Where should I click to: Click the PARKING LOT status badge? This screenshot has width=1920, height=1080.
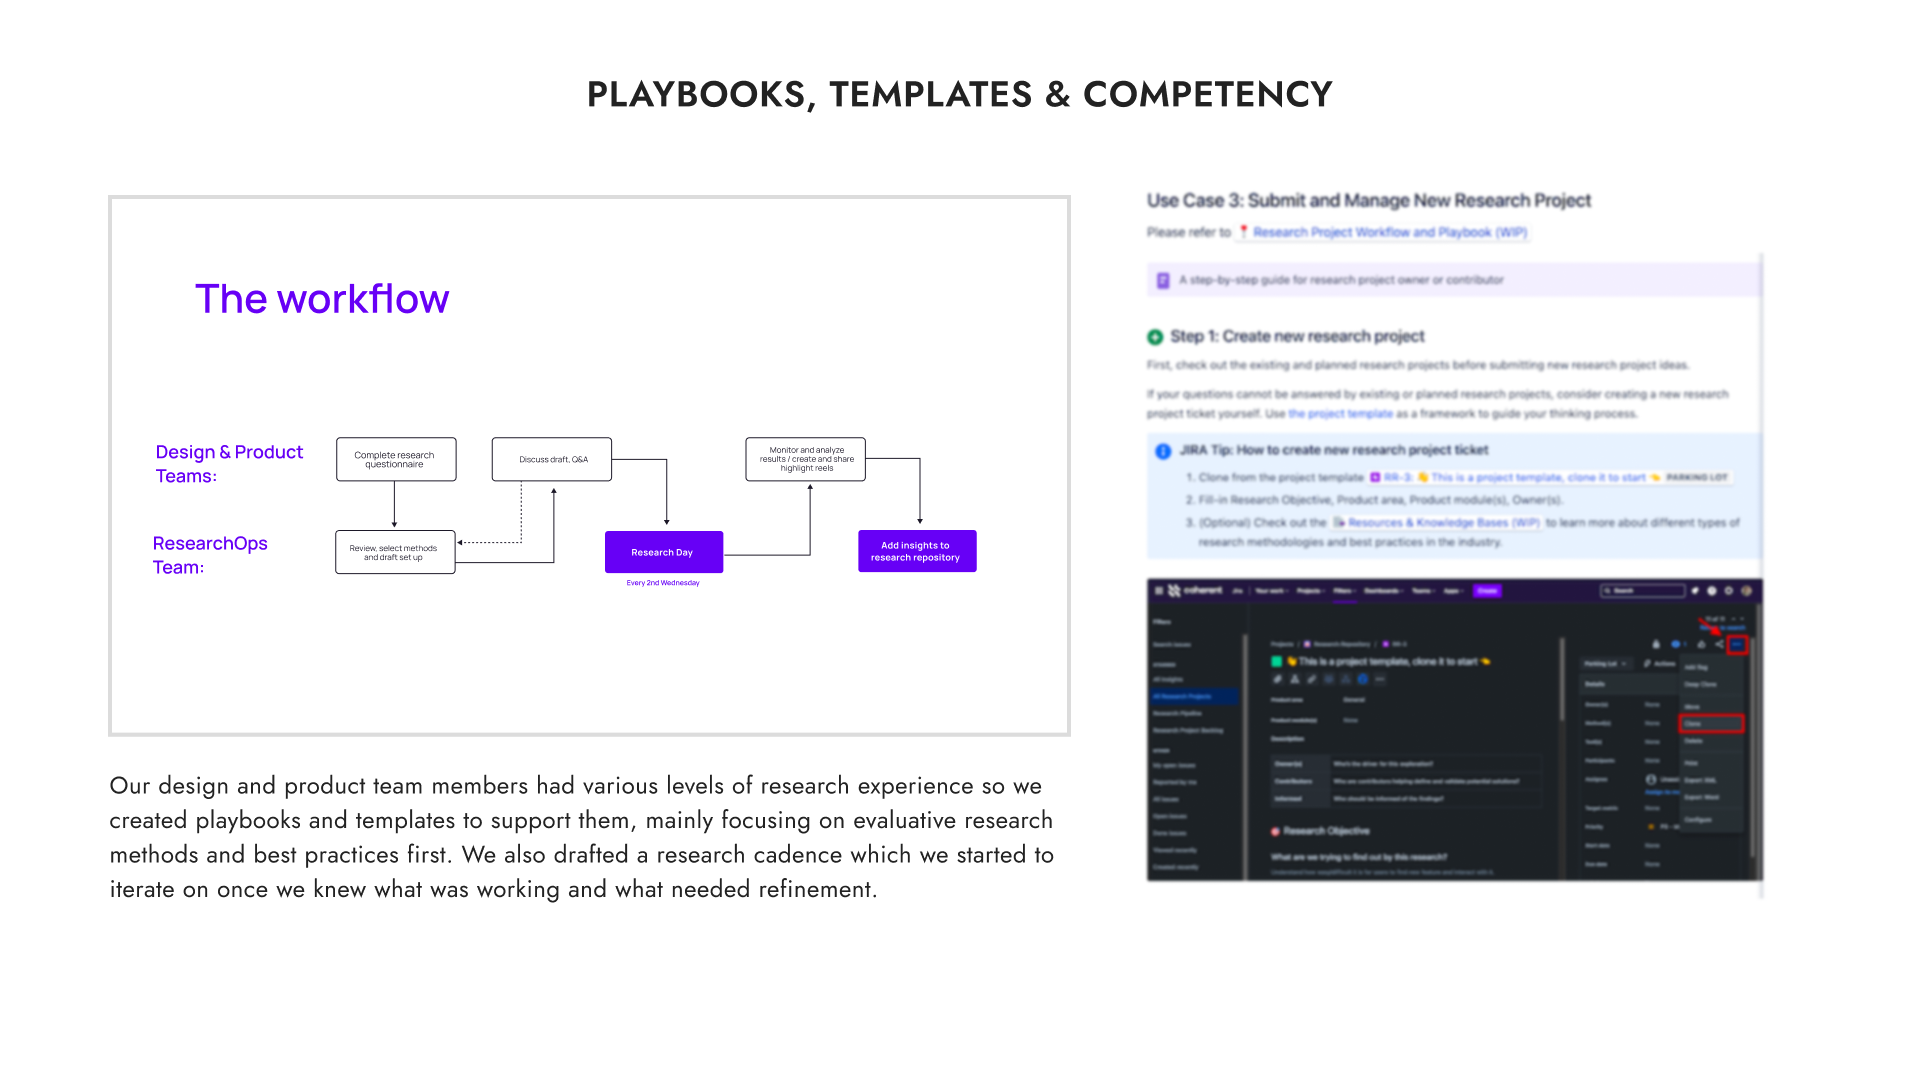(1697, 478)
